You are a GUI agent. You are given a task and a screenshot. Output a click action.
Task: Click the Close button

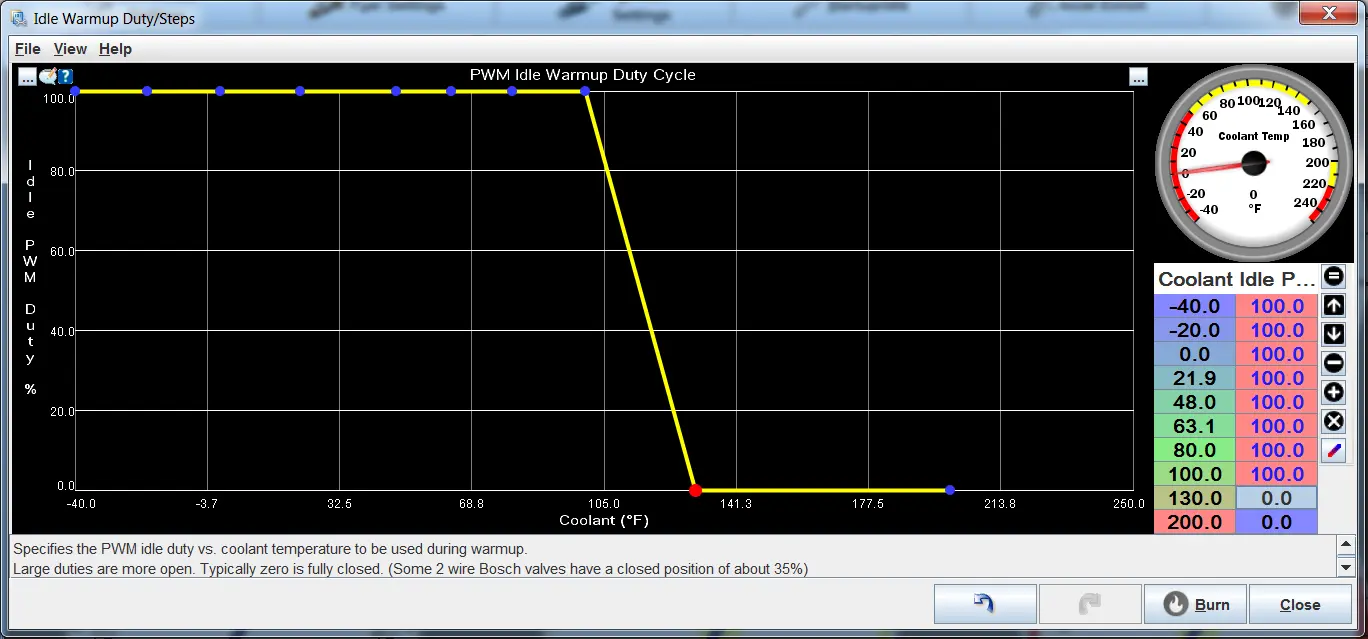pyautogui.click(x=1300, y=604)
